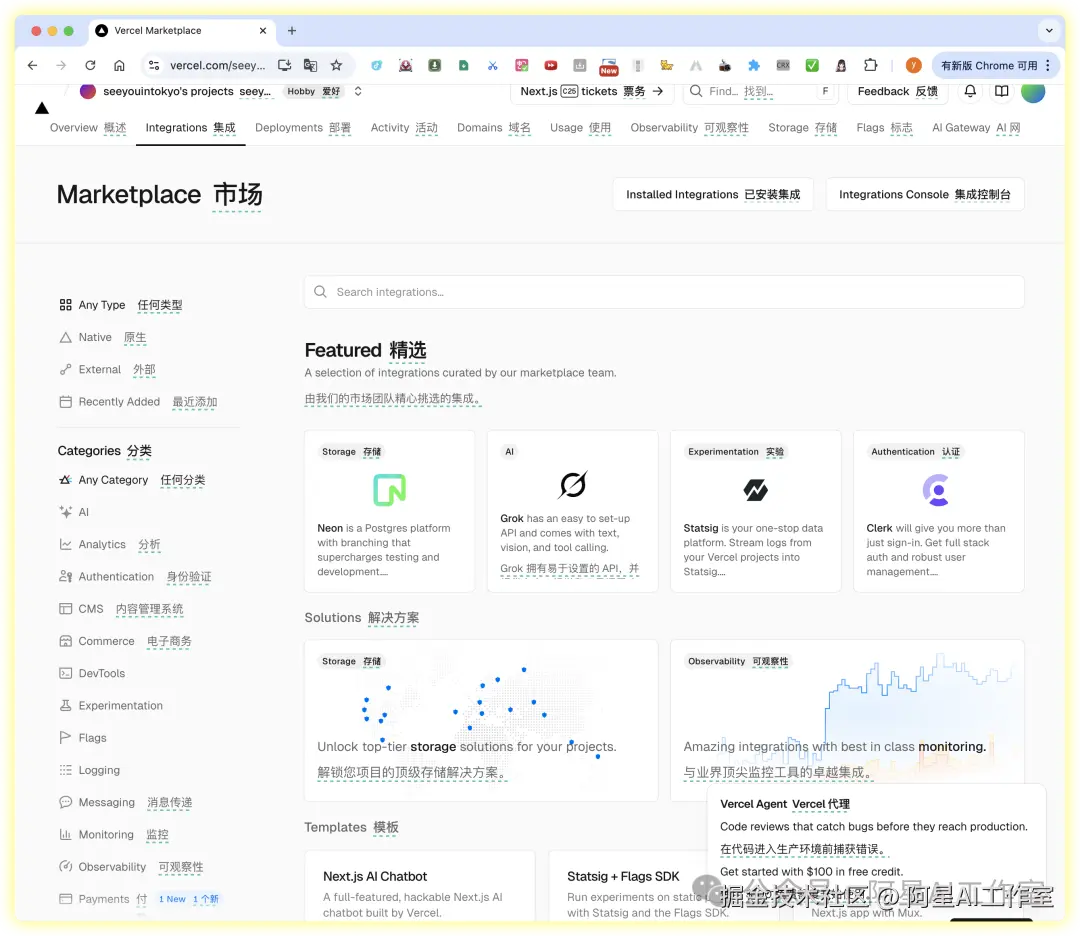Viewport: 1080px width, 936px height.
Task: Open the Integrations Console
Action: [925, 194]
